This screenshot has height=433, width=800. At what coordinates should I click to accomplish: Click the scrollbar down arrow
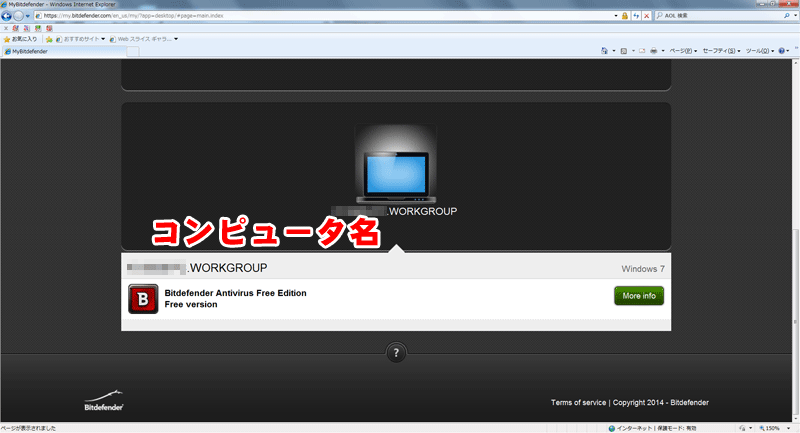point(795,419)
